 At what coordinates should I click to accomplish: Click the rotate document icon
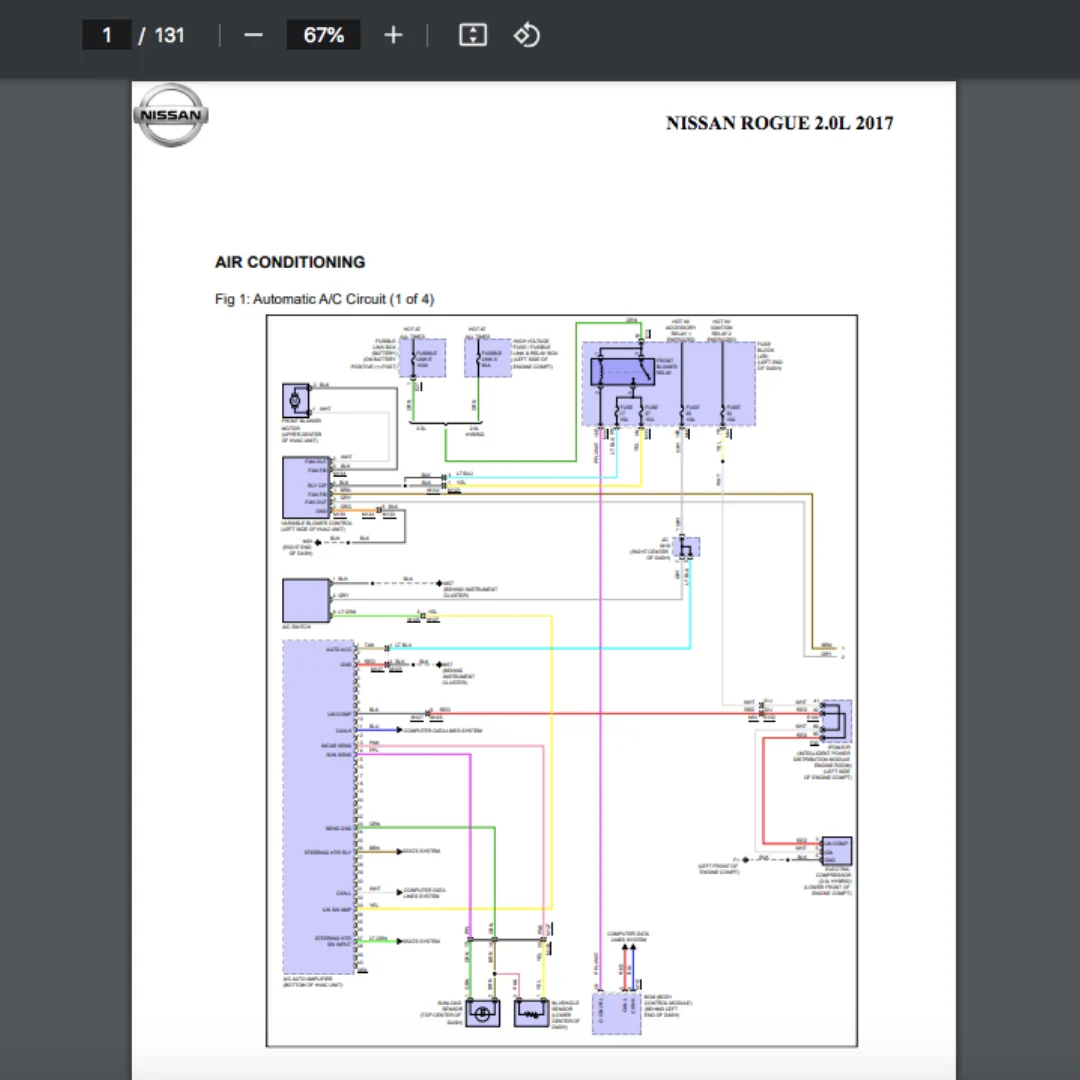coord(527,35)
